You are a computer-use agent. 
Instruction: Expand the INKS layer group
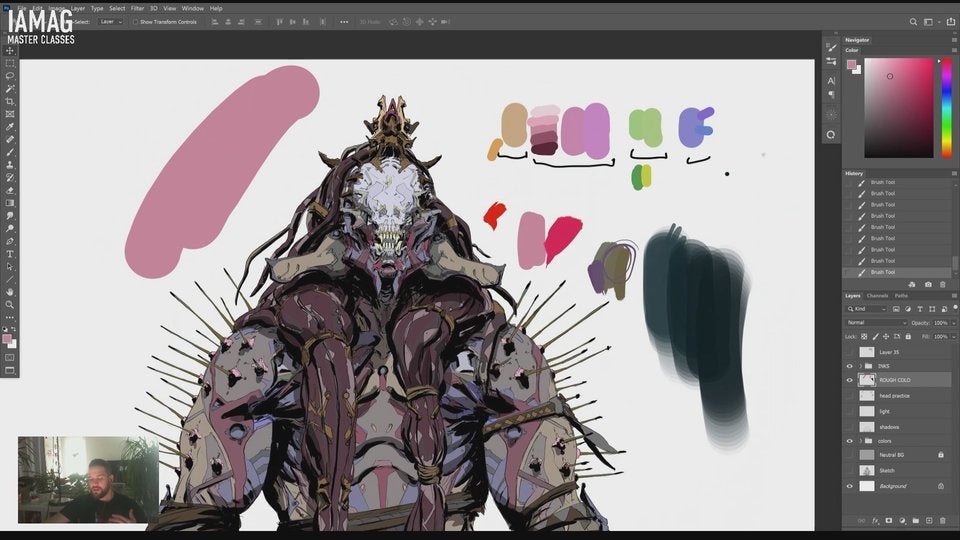[x=859, y=366]
